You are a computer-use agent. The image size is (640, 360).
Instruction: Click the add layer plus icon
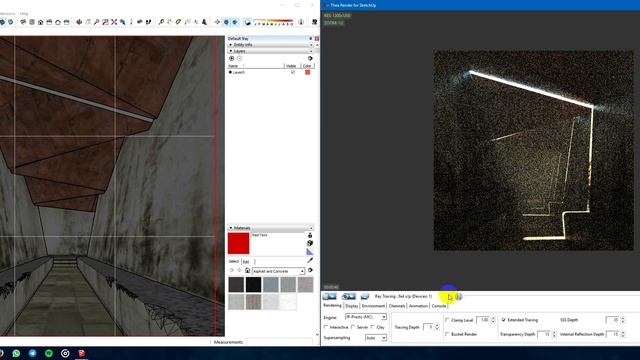(x=231, y=58)
